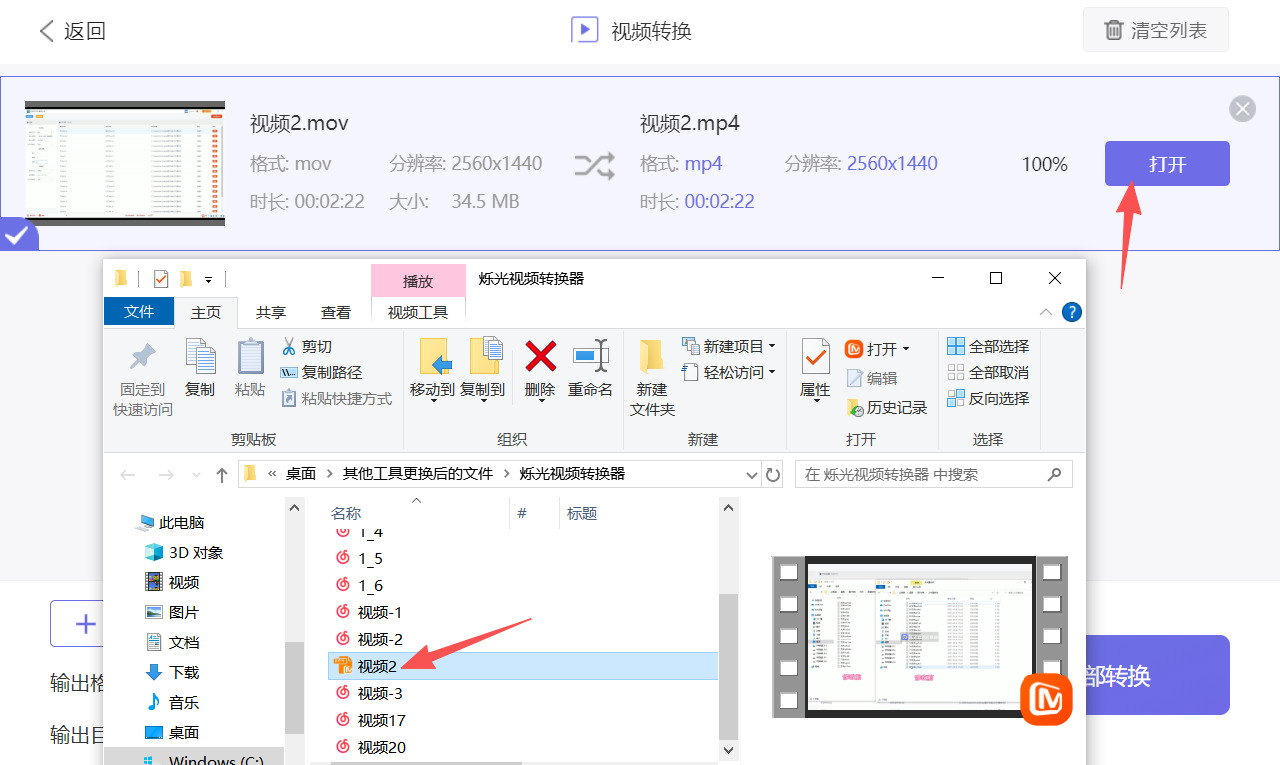1280x765 pixels.
Task: Click 全部选择 select all
Action: coord(988,346)
